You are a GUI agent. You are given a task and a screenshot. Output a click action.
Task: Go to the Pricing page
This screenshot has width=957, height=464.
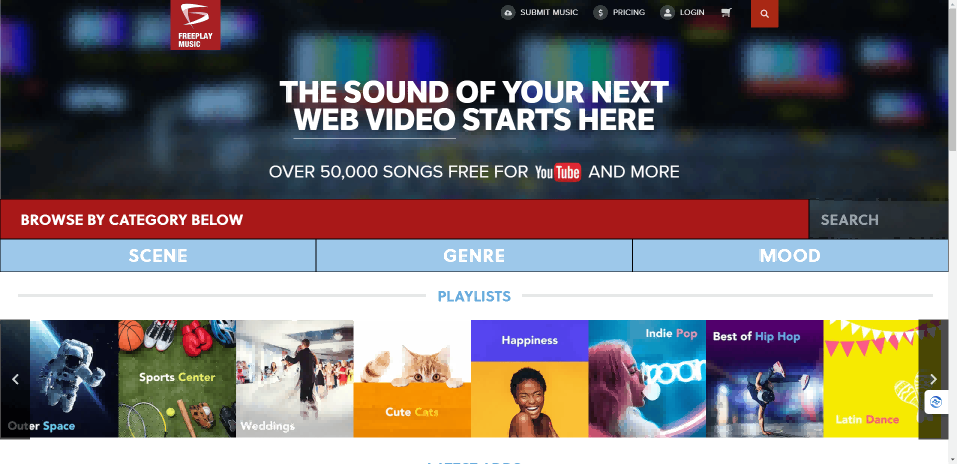[x=629, y=12]
